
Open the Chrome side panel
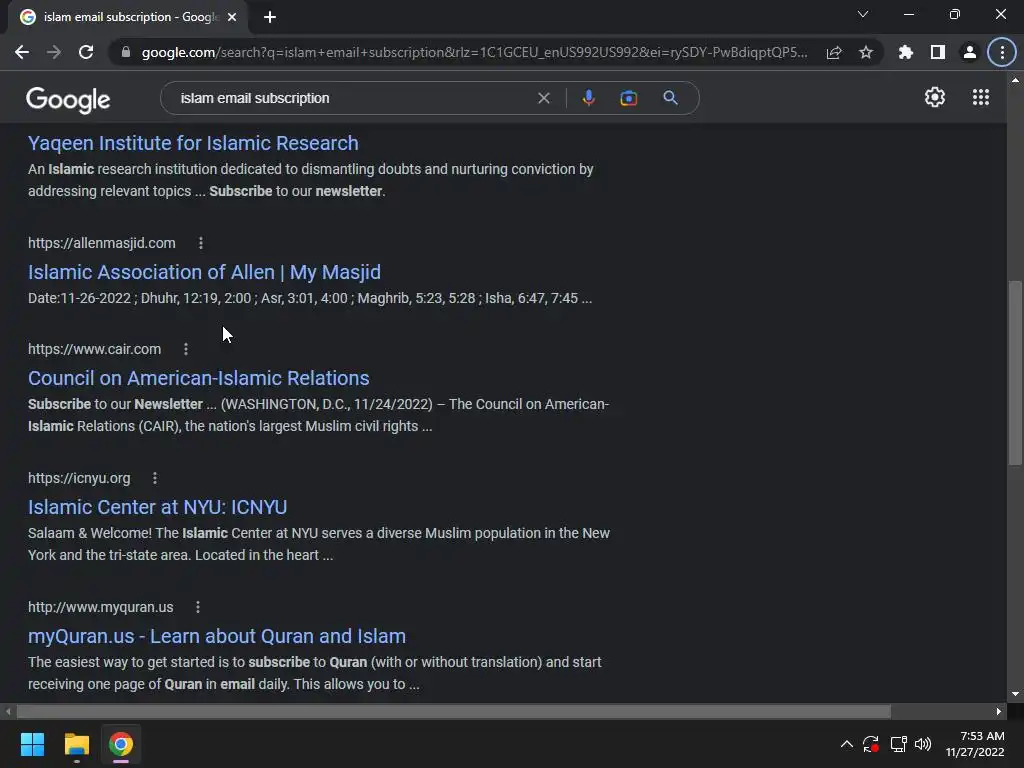[938, 52]
